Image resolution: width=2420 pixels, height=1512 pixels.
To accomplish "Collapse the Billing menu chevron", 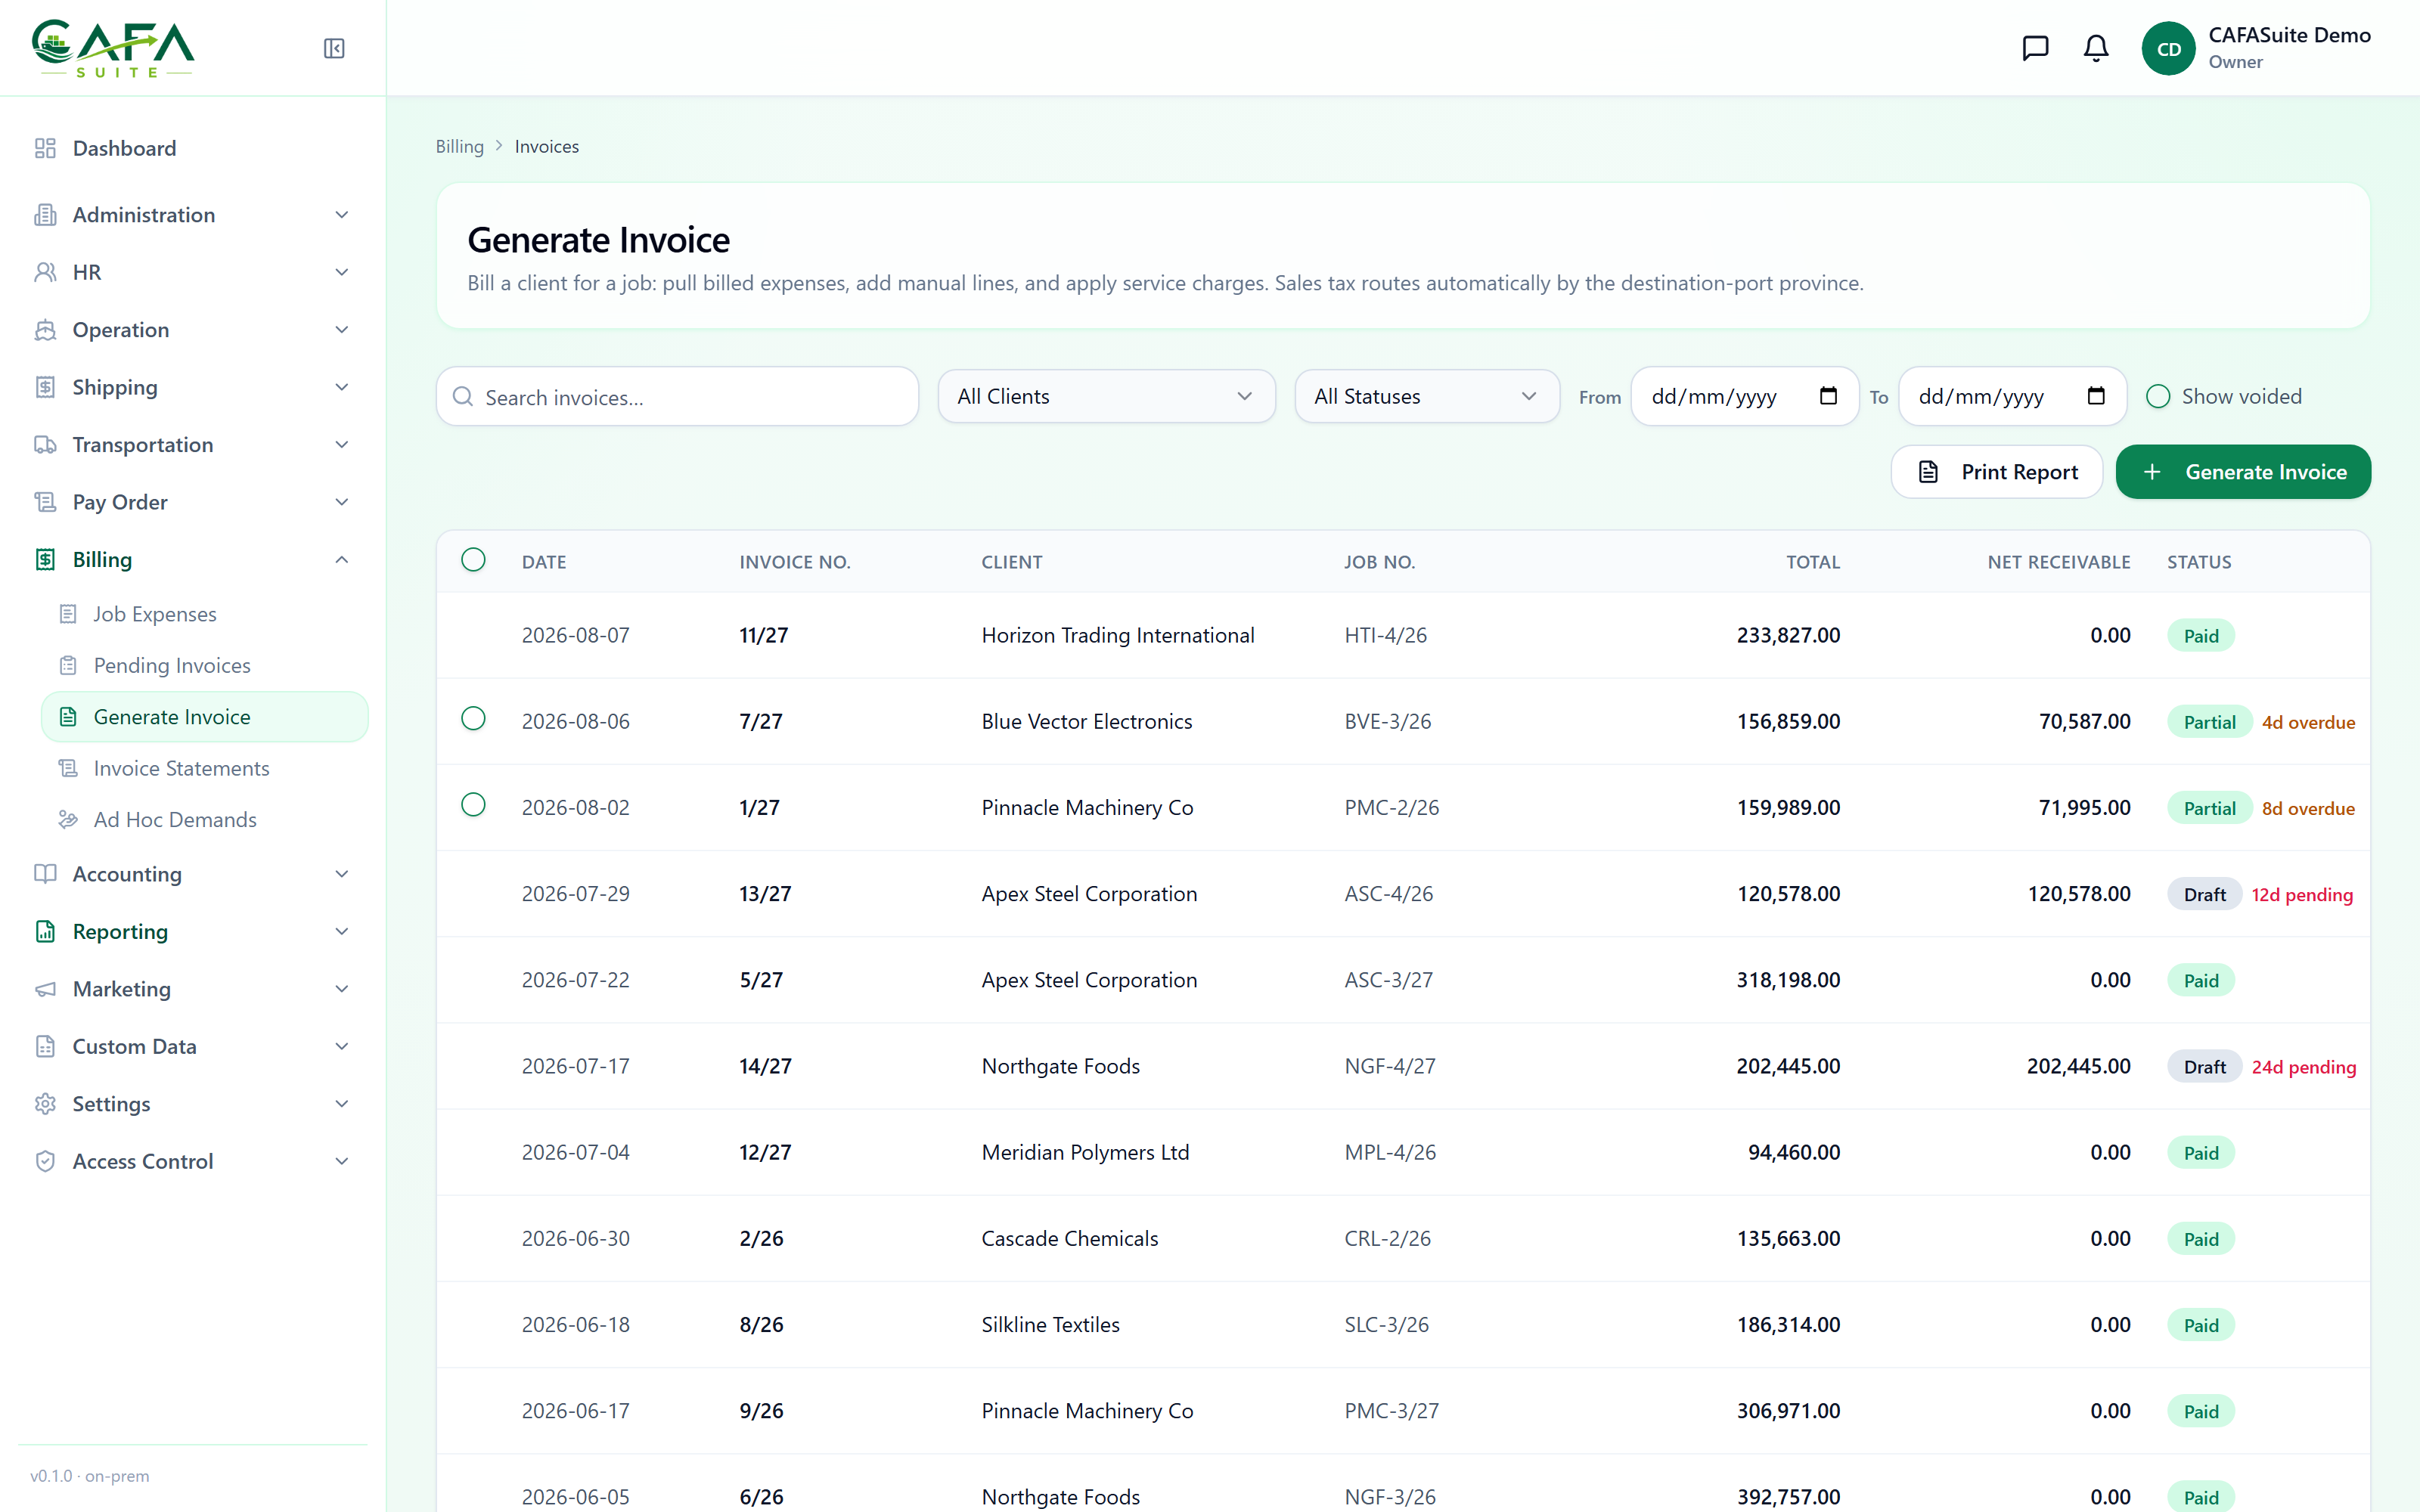I will point(341,560).
